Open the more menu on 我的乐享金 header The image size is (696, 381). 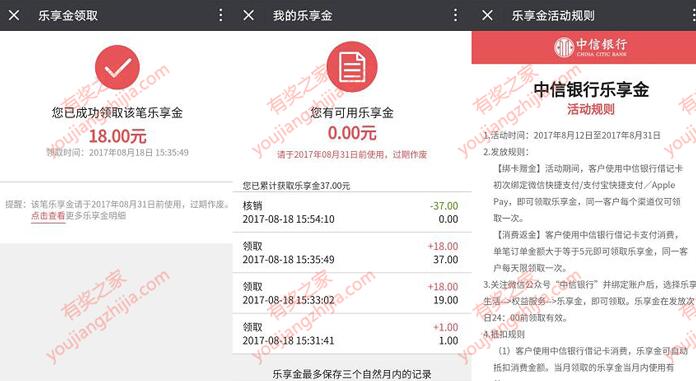tap(455, 16)
